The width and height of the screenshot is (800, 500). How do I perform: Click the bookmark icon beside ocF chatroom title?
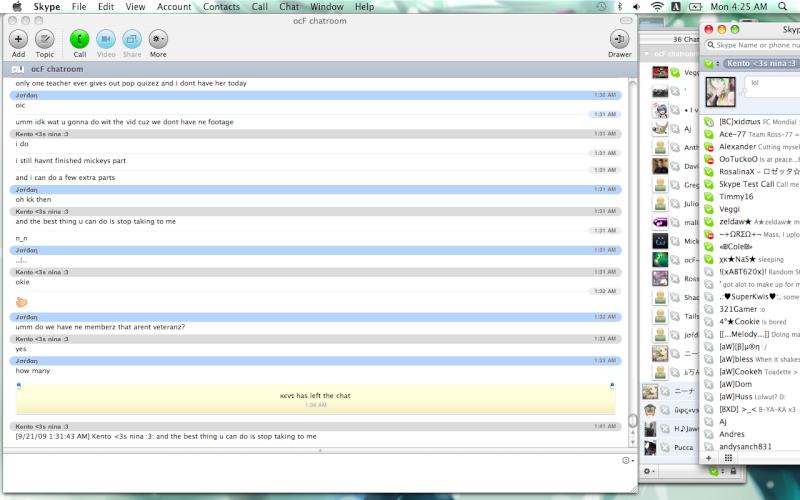(18, 69)
